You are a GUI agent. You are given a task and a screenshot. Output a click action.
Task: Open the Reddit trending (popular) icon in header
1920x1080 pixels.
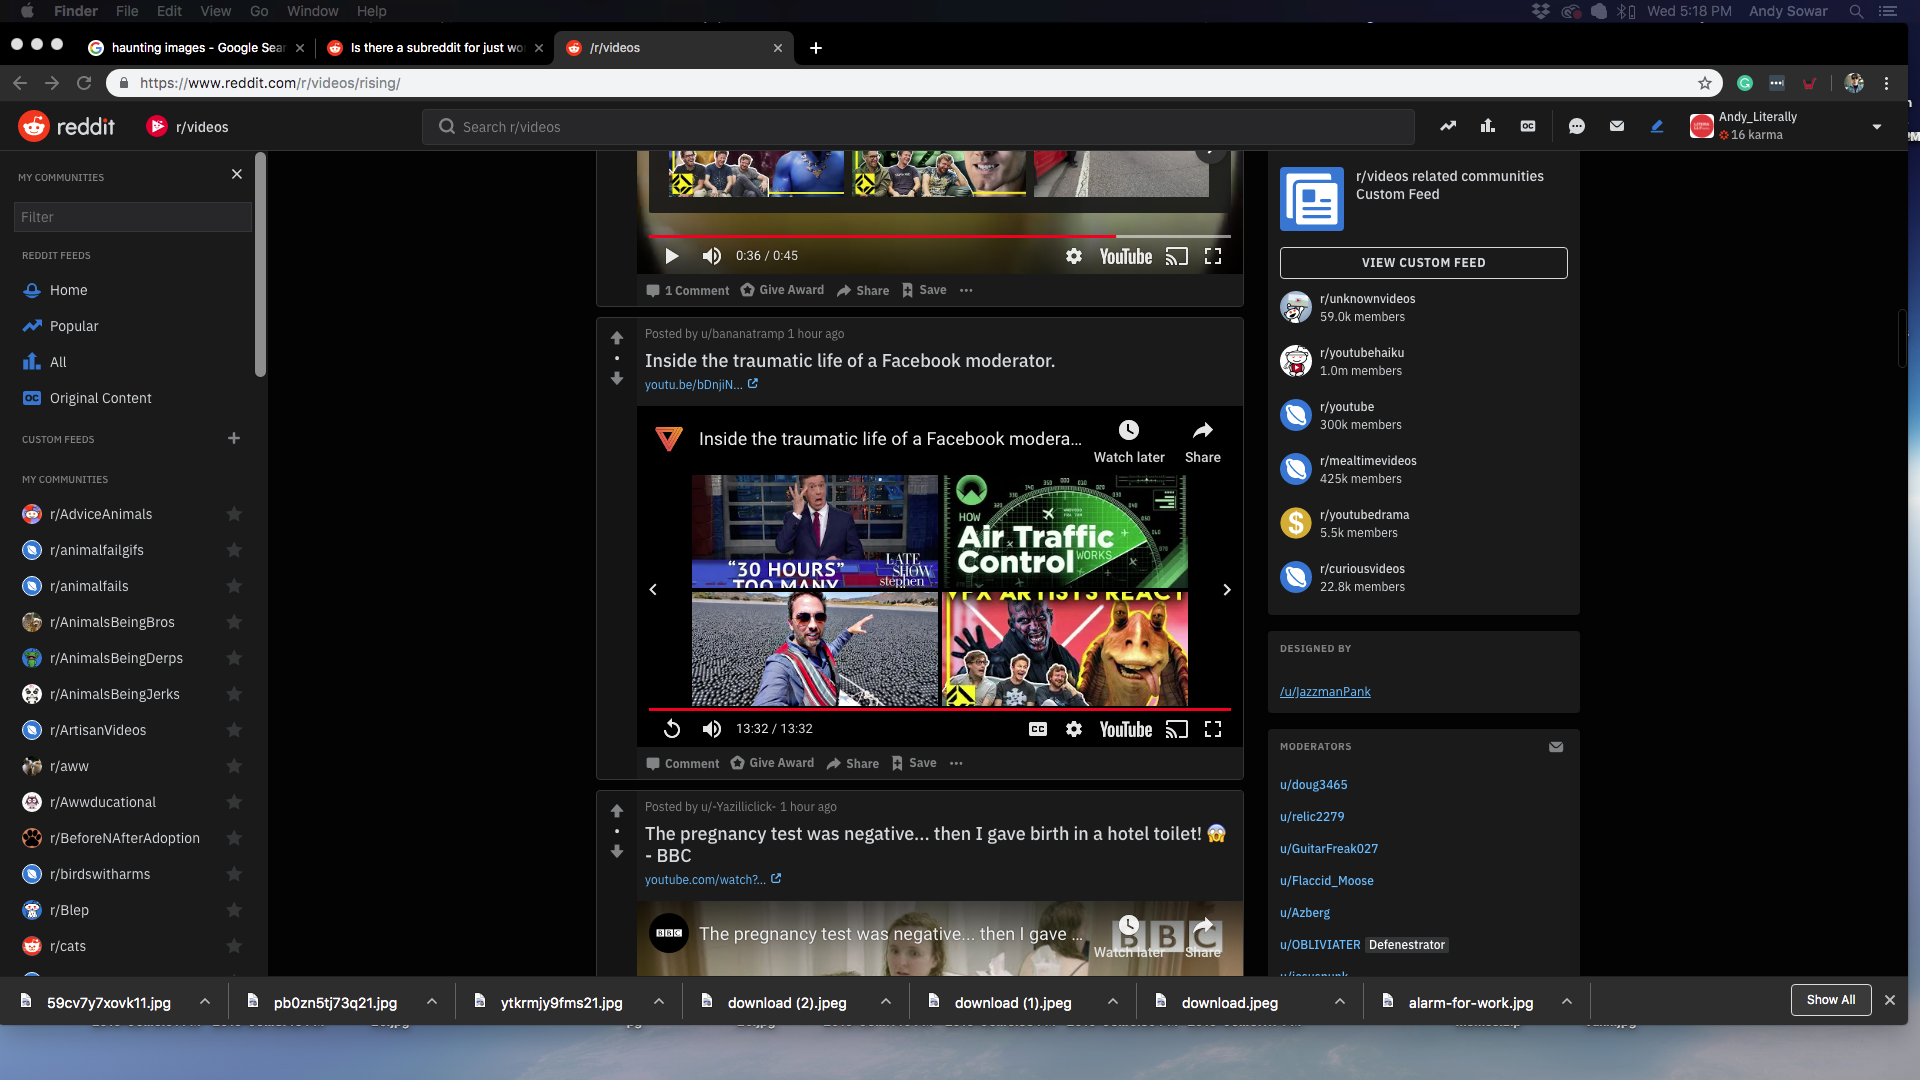point(1447,126)
